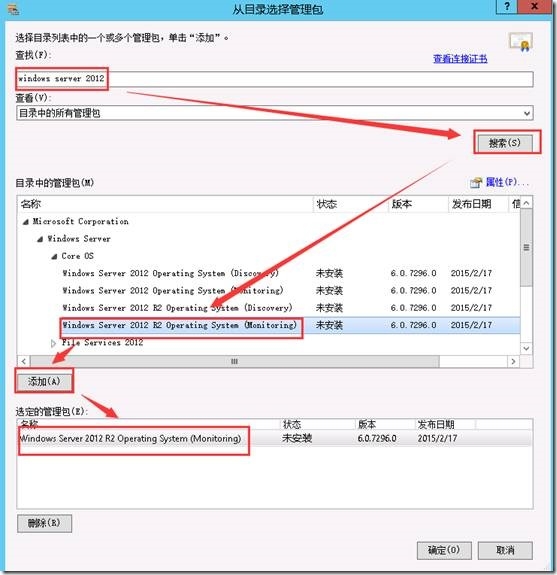This screenshot has width=557, height=575.
Task: Click 2015/2/17 date in selected packs row
Action: coord(437,438)
